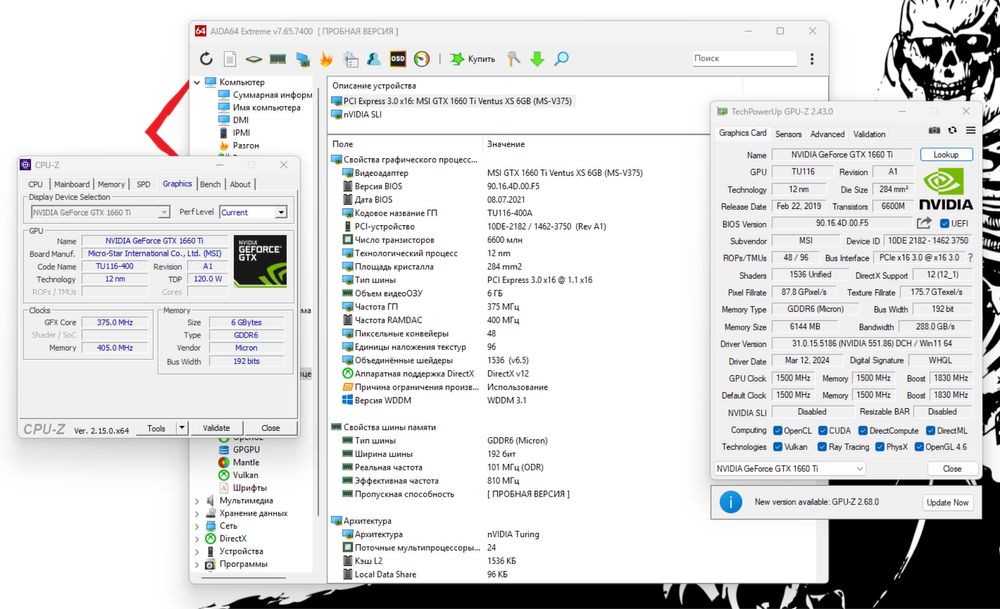The width and height of the screenshot is (1000, 609).
Task: Open the Tools dropdown arrow in CPU-Z
Action: [x=182, y=428]
